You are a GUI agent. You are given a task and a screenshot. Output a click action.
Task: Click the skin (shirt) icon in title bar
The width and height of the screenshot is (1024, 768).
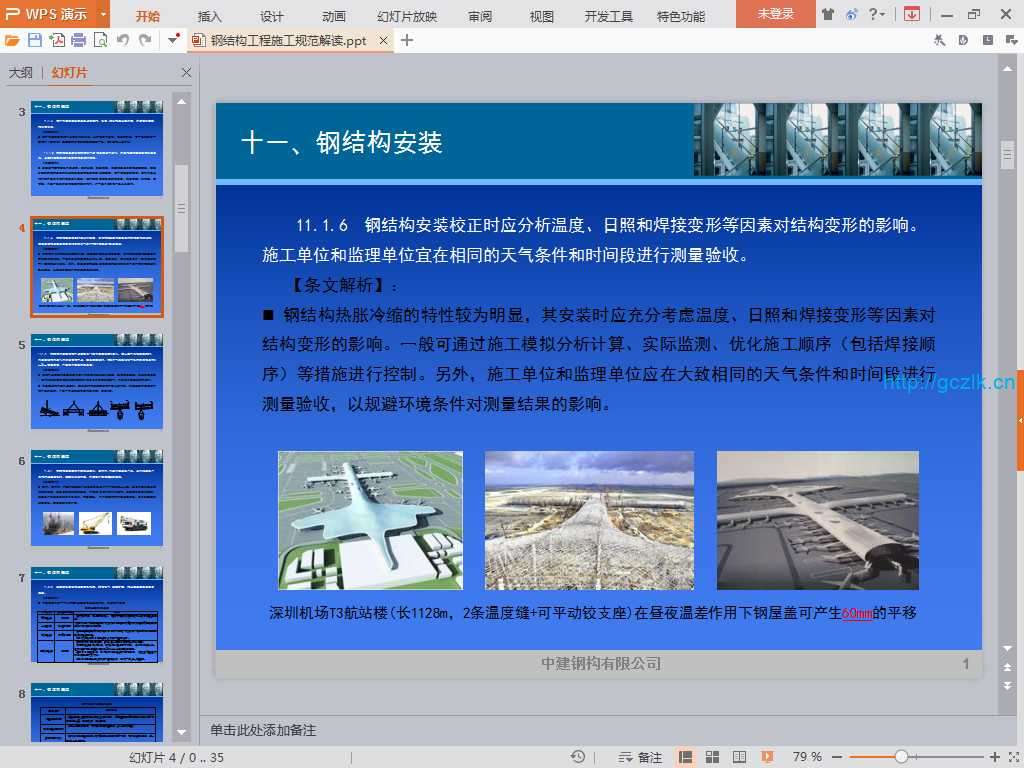828,14
